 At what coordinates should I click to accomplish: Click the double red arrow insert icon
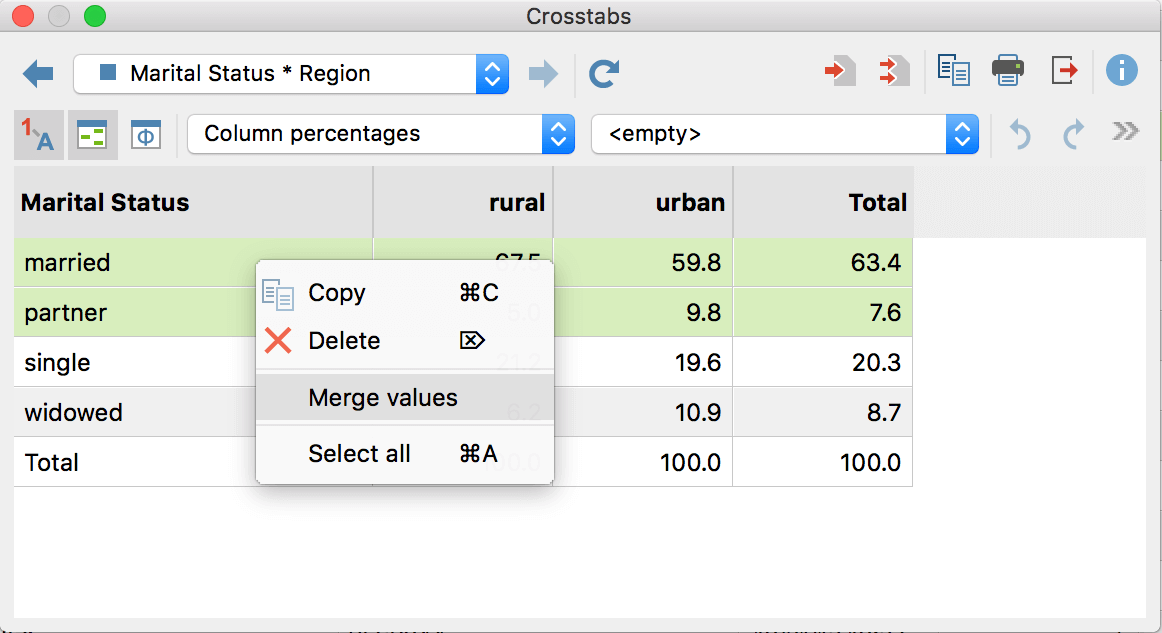pyautogui.click(x=894, y=71)
